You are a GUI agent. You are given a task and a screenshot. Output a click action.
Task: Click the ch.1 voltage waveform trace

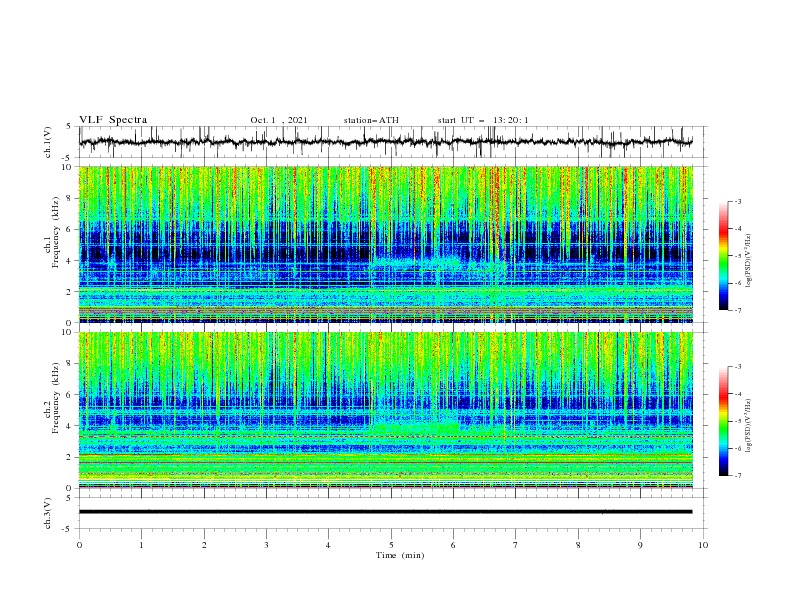(x=386, y=142)
